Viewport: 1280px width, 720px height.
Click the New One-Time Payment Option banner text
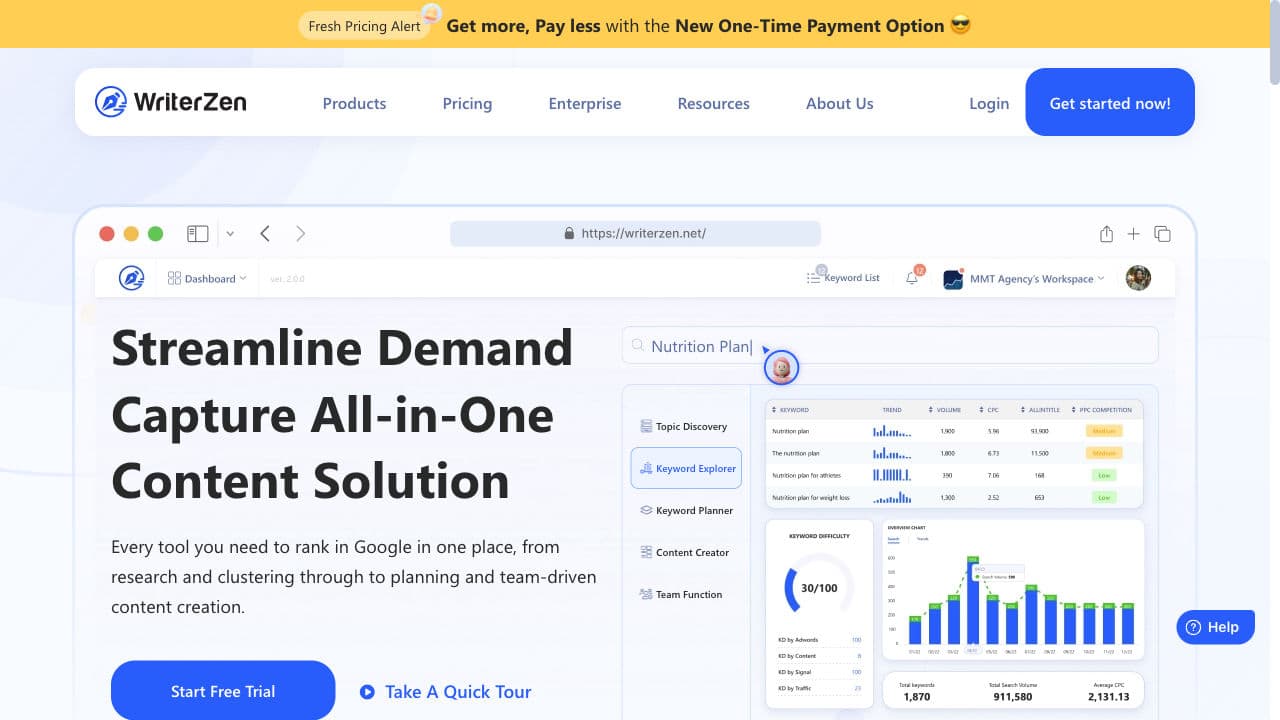[810, 26]
